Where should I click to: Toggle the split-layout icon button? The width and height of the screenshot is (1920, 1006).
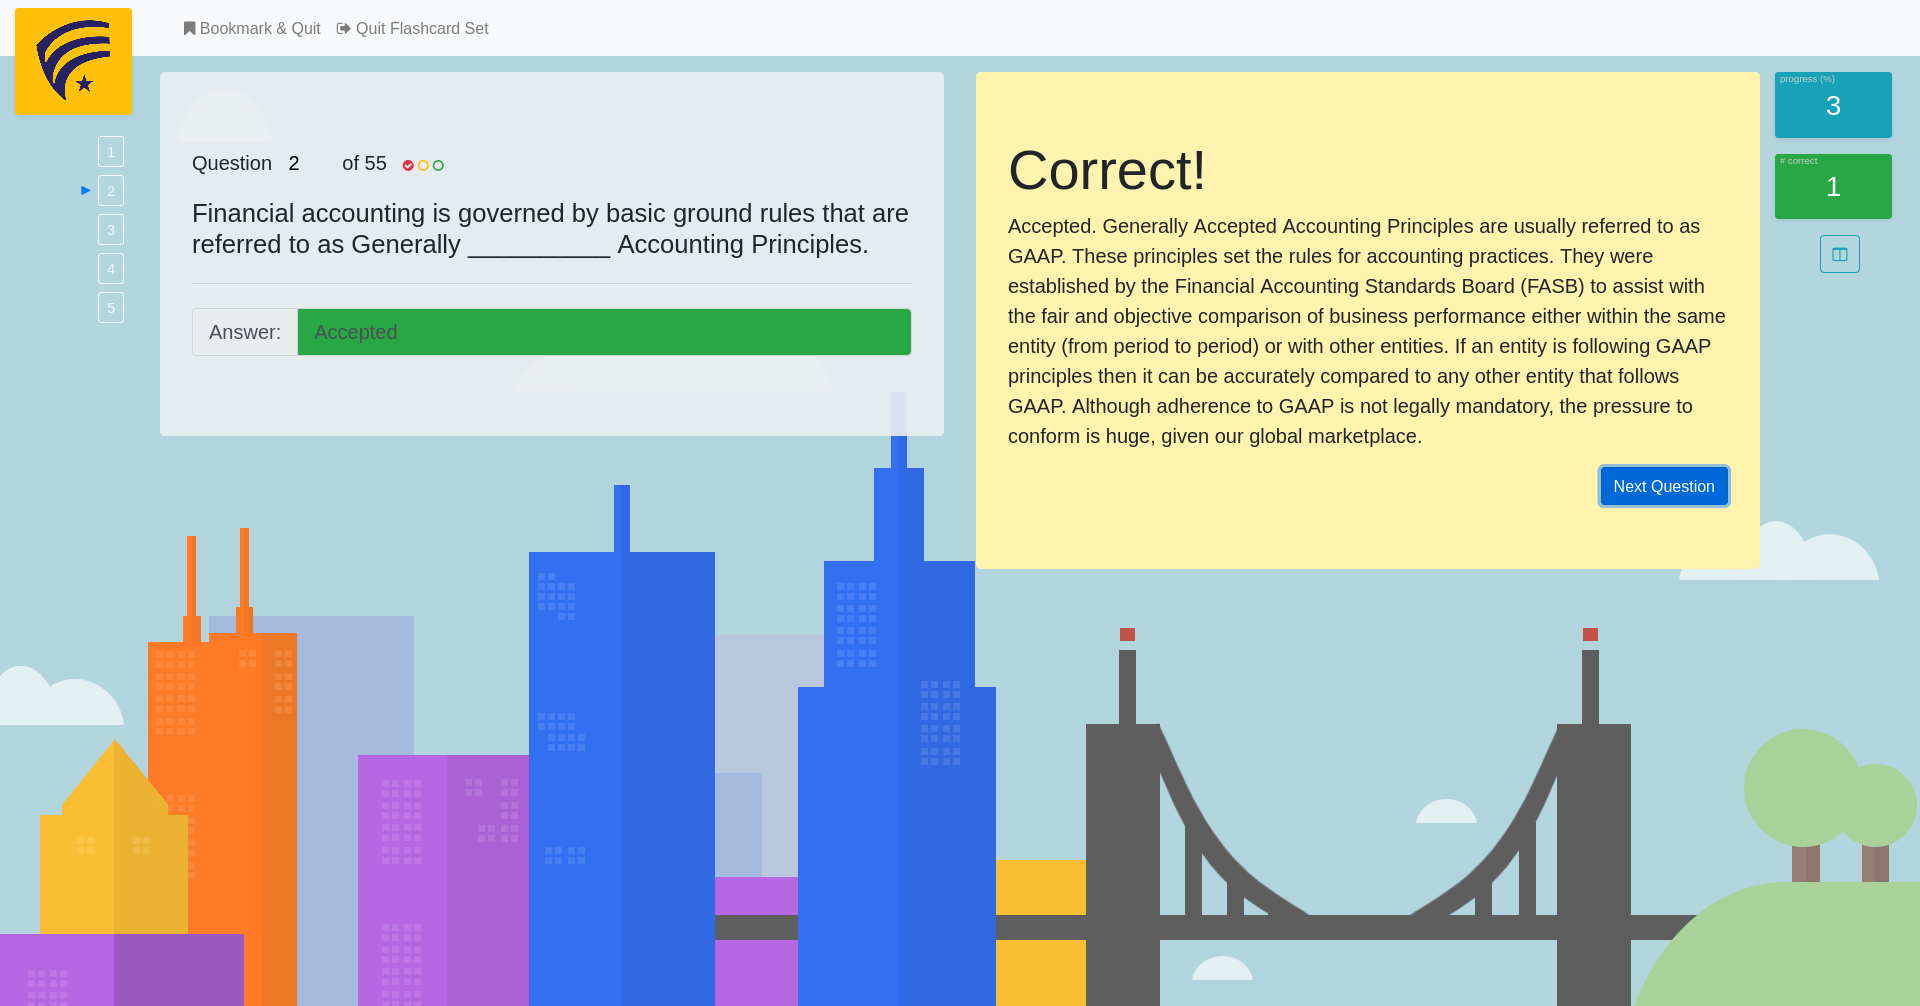[x=1840, y=254]
